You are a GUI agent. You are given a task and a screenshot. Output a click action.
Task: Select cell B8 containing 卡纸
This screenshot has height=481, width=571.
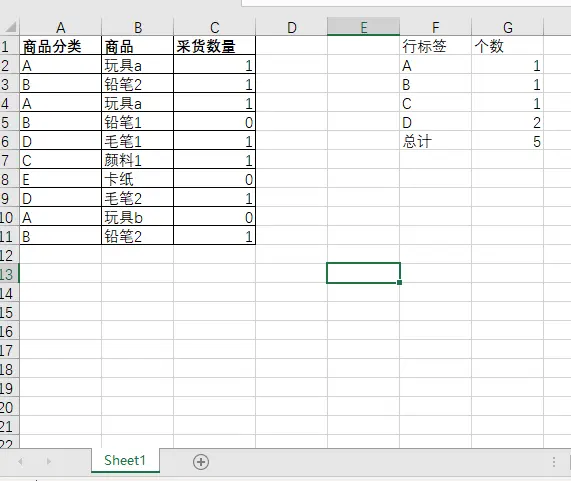tap(138, 179)
